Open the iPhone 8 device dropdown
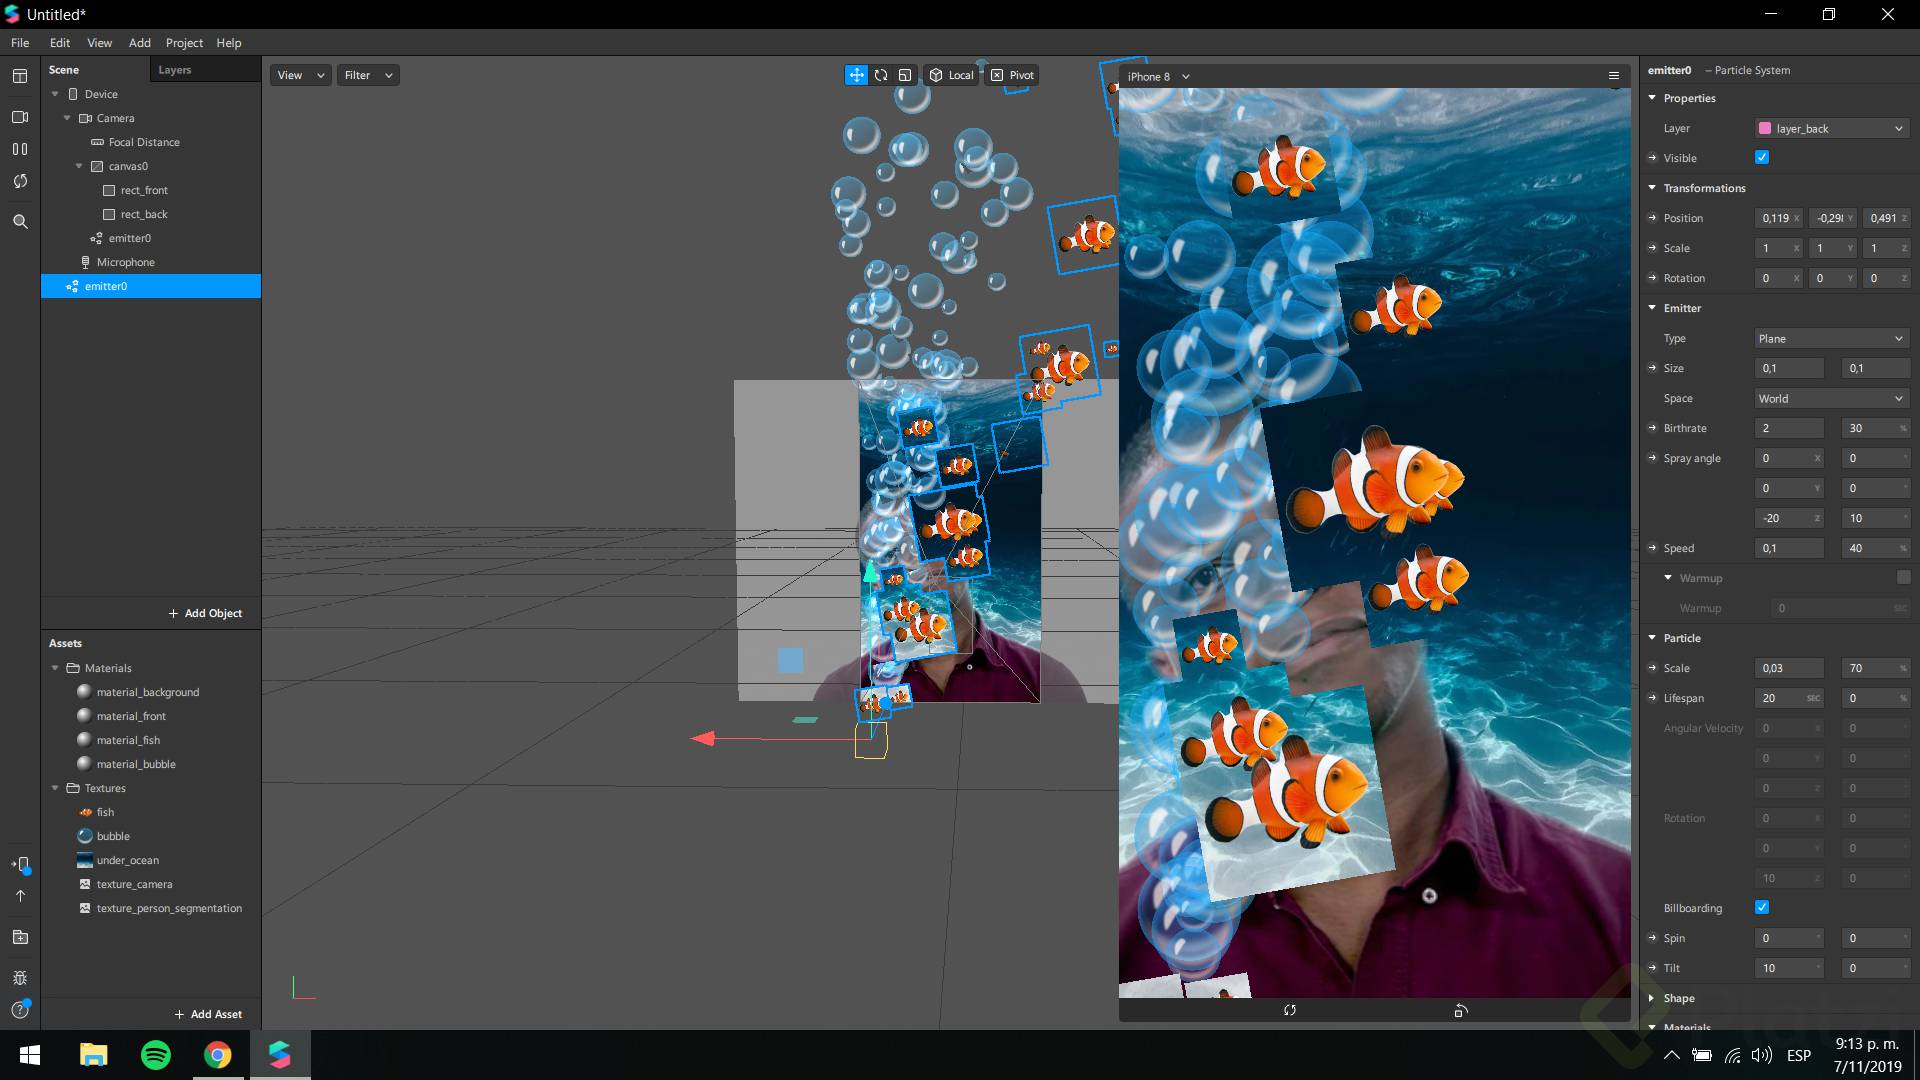This screenshot has width=1920, height=1080. coord(1158,76)
